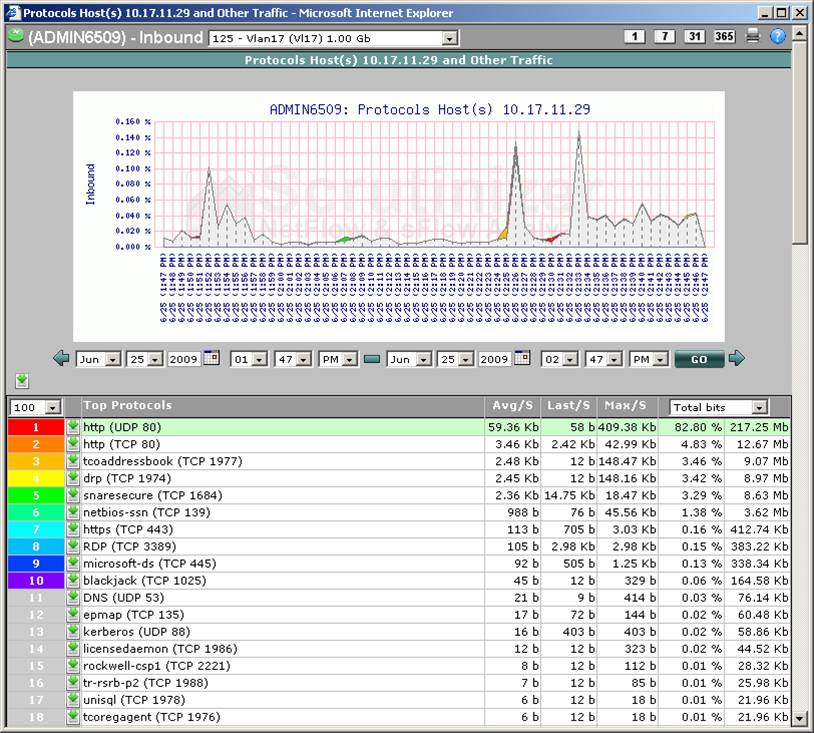This screenshot has height=733, width=814.
Task: Click the green arrow icon for drp (TCP 1974)
Action: [x=73, y=479]
